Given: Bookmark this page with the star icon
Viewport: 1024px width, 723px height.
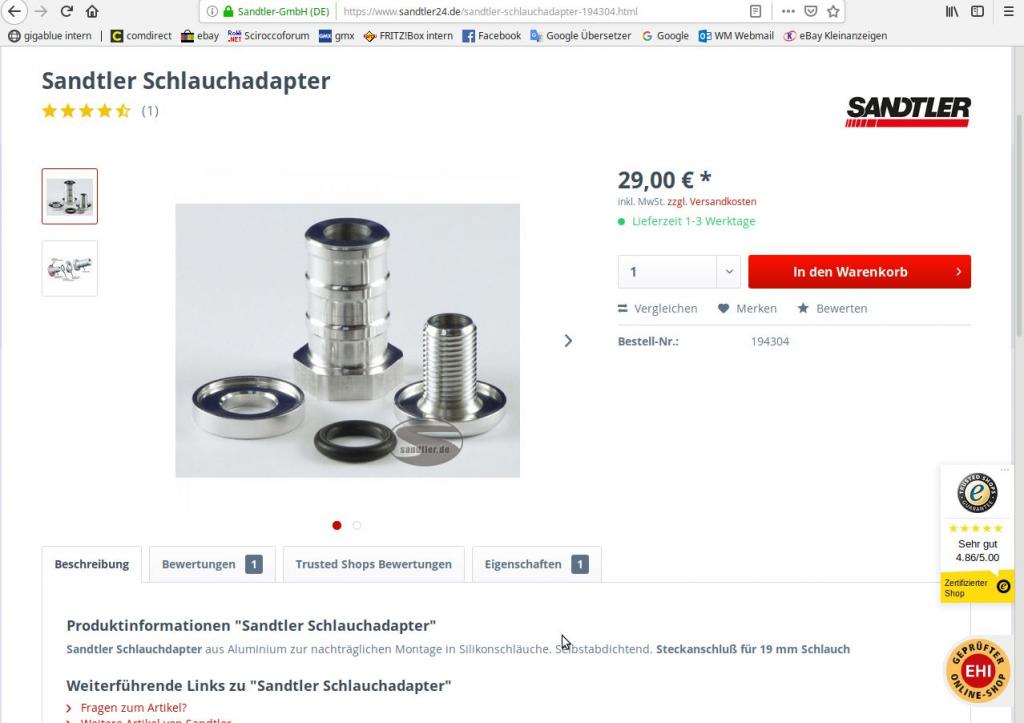Looking at the screenshot, I should pos(833,11).
